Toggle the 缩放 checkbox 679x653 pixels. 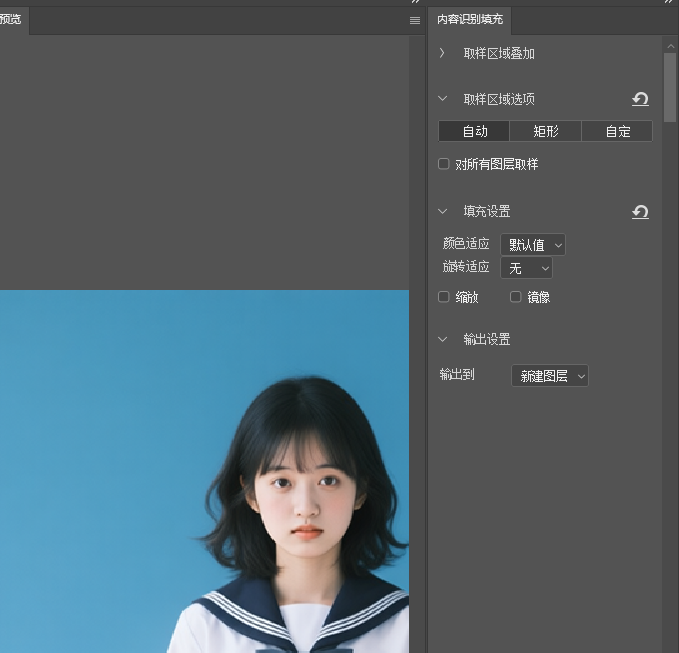444,297
